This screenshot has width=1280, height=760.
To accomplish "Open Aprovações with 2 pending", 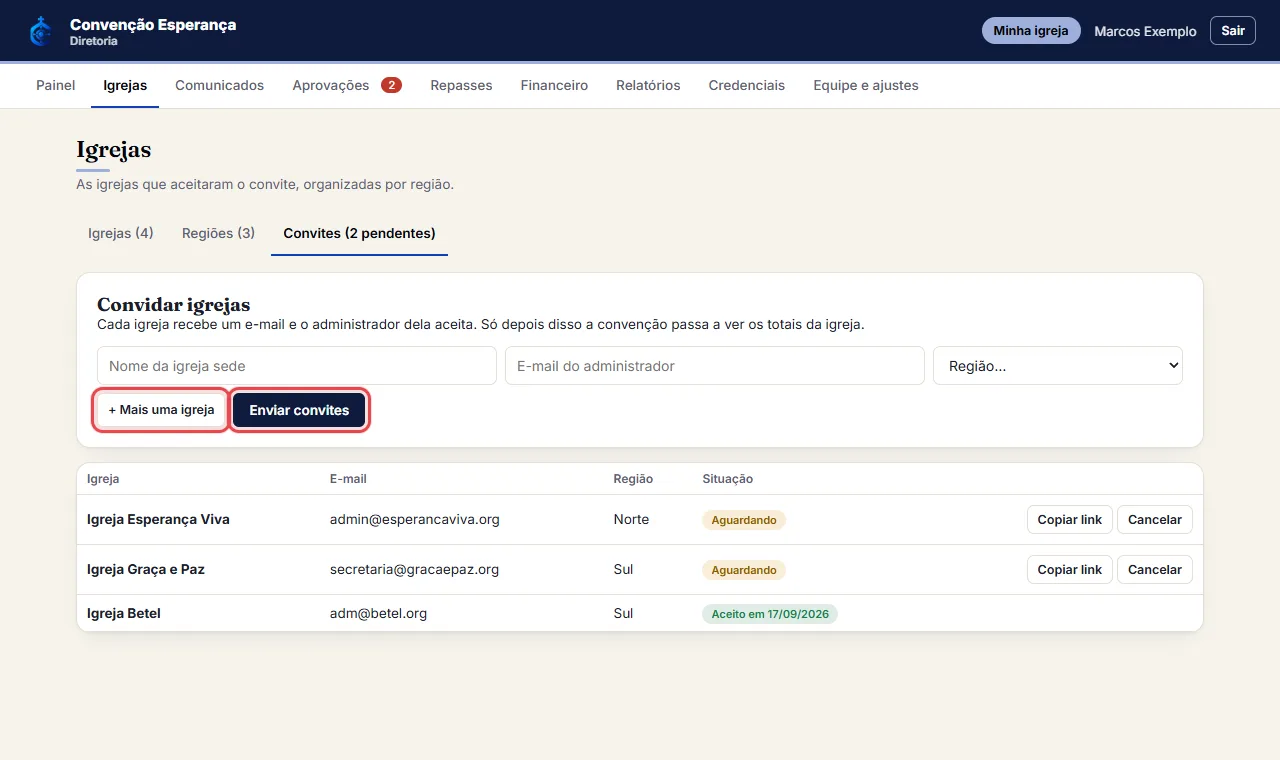I will (347, 85).
